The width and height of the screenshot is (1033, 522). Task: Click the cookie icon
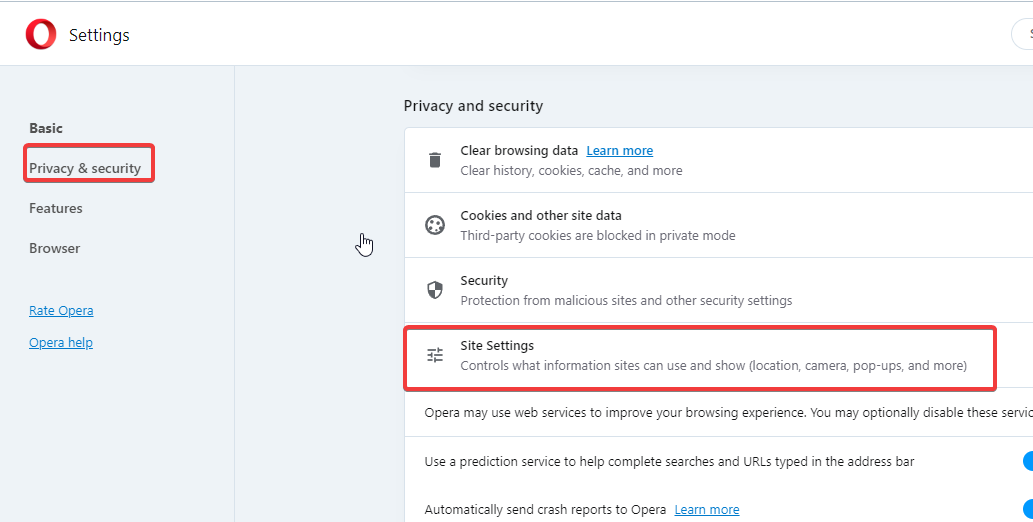click(435, 225)
